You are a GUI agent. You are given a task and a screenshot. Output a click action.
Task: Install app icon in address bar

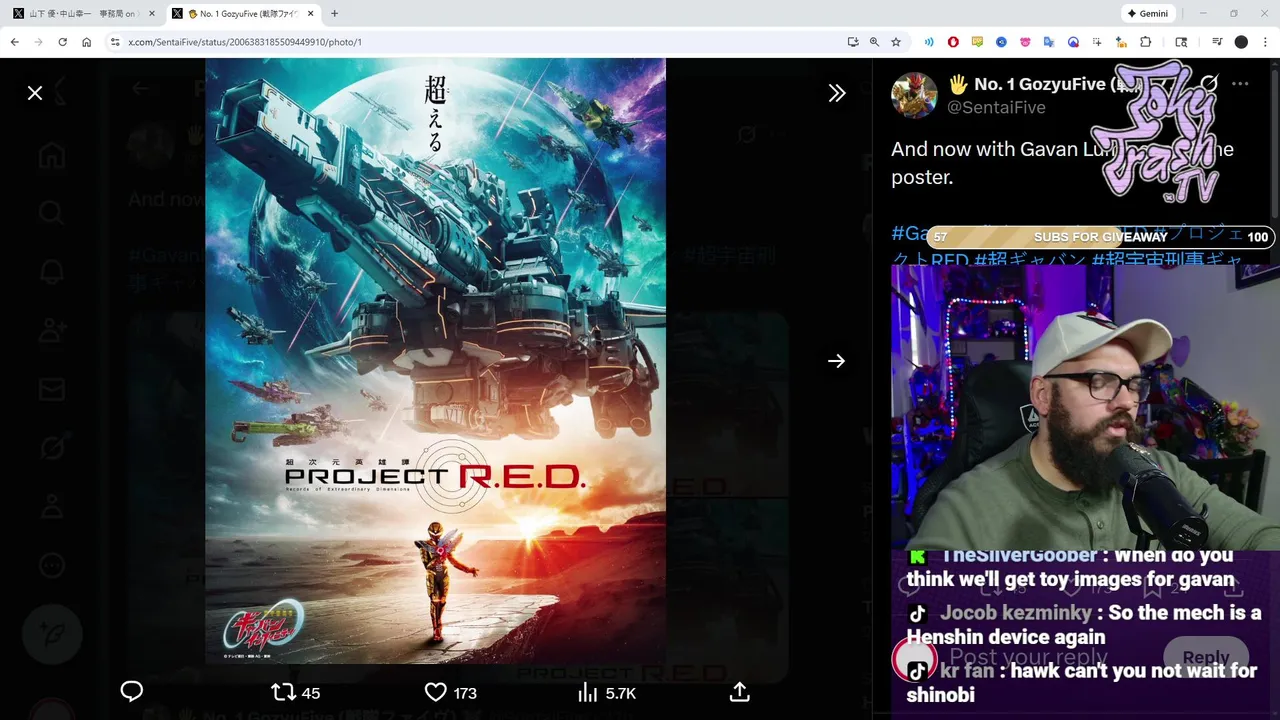pos(853,42)
